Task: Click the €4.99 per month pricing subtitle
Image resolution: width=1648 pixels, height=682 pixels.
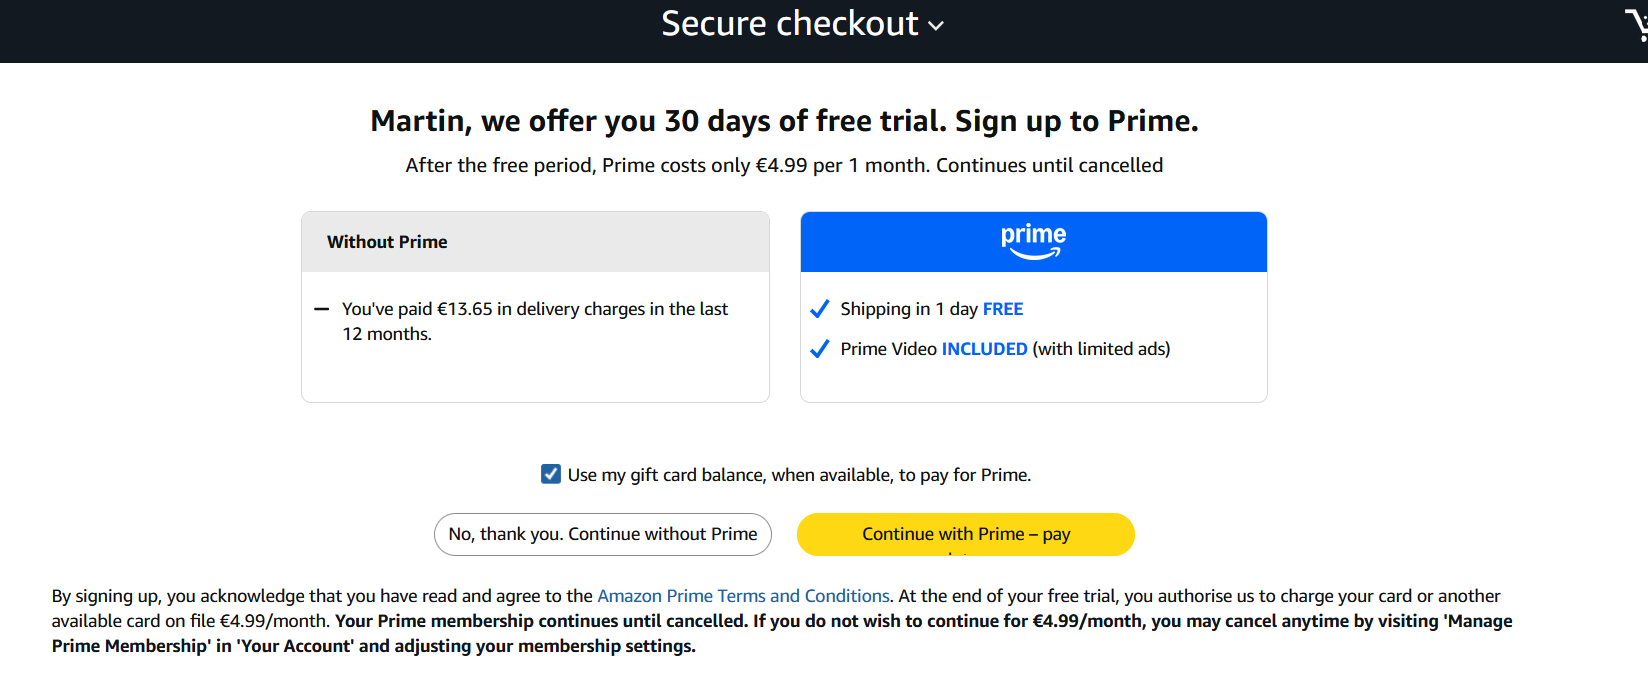Action: coord(784,165)
